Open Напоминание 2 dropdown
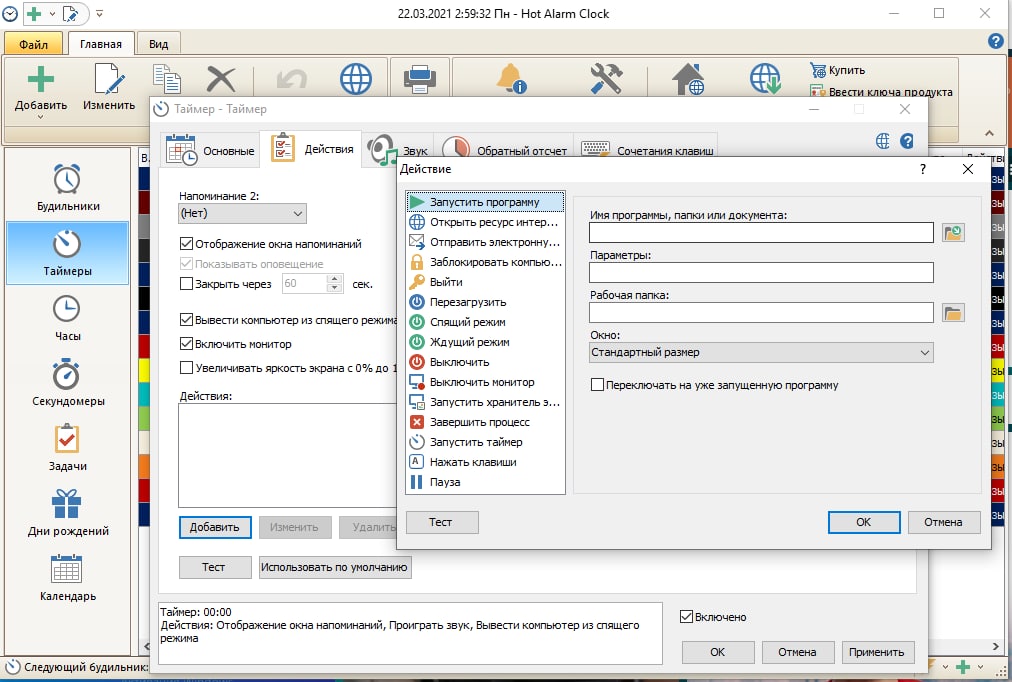 (242, 214)
